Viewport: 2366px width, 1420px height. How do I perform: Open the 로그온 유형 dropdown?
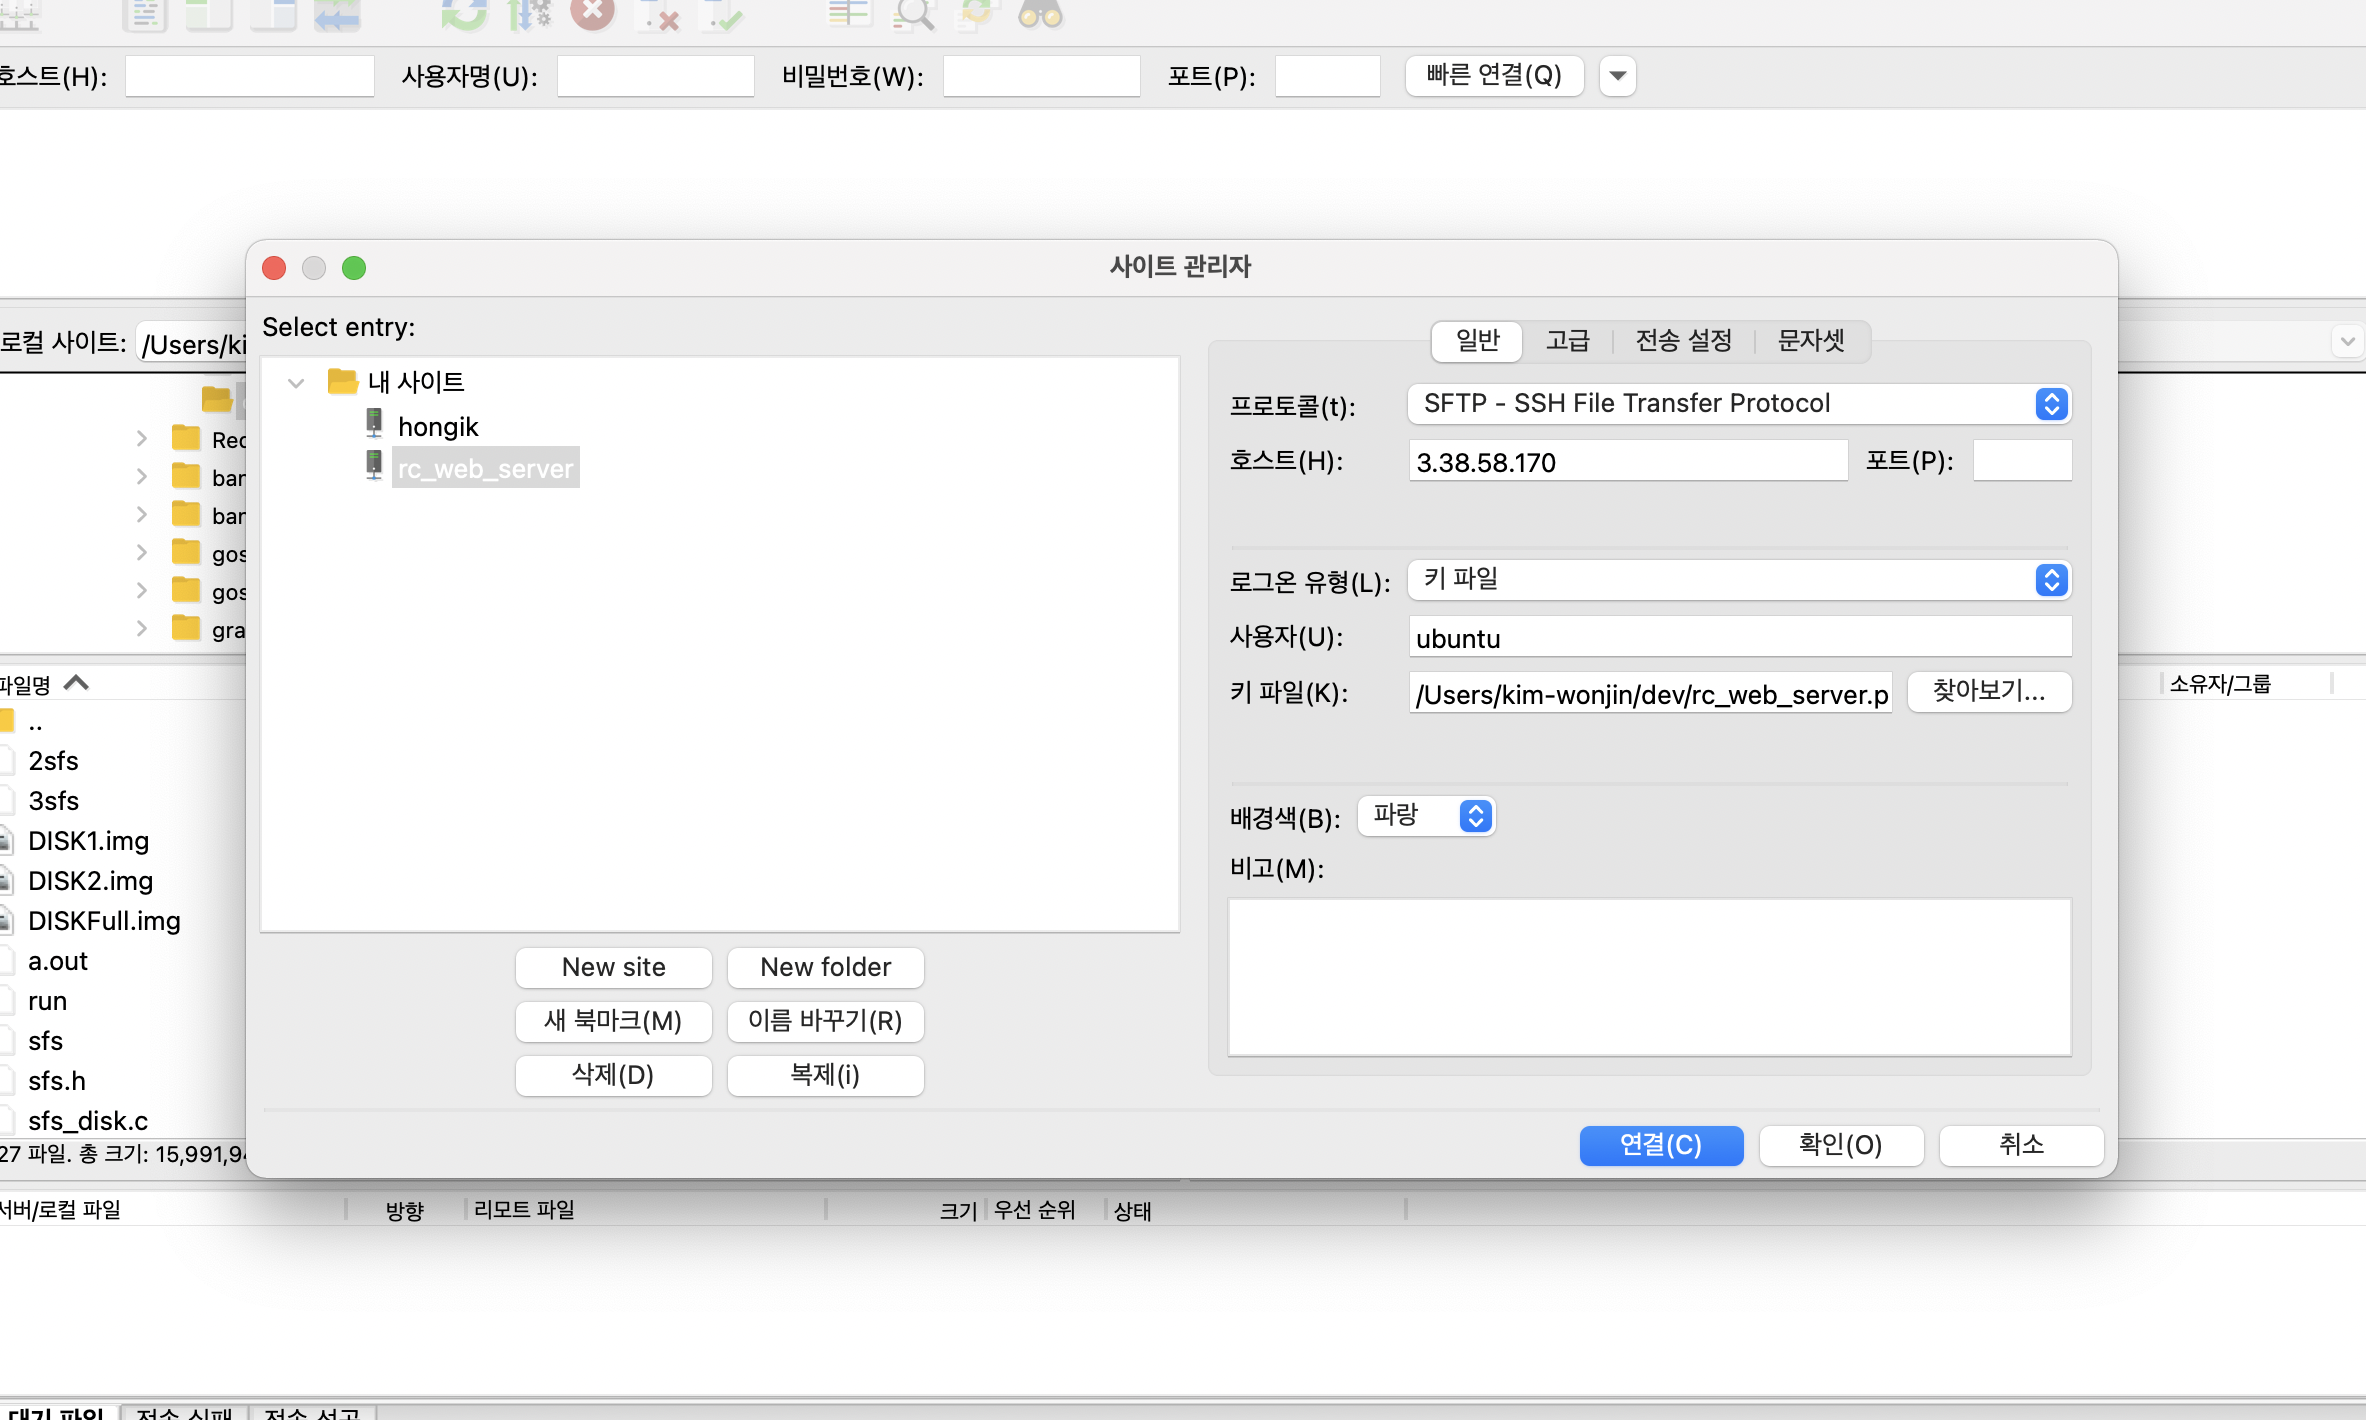[x=1738, y=580]
